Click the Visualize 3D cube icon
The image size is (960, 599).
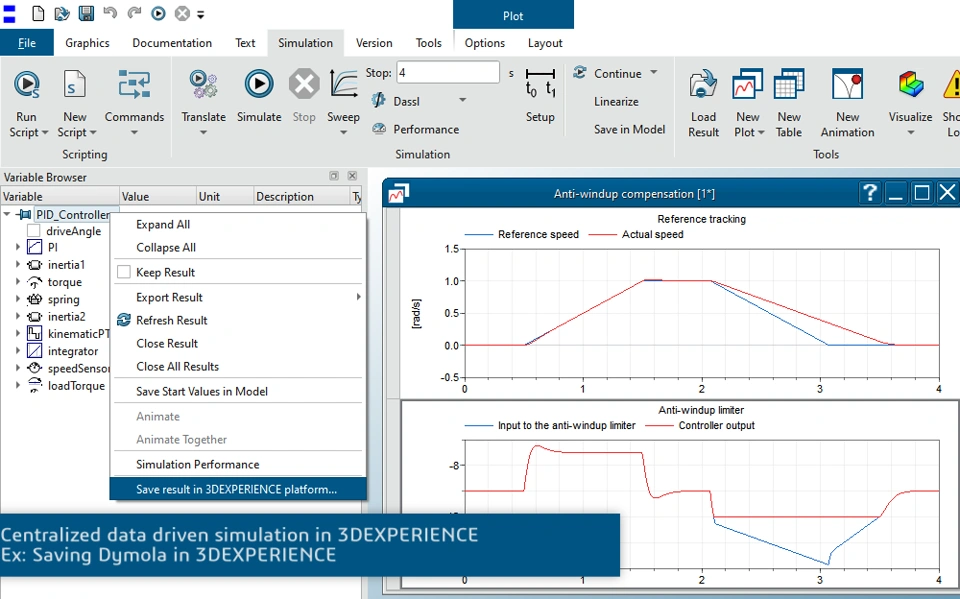click(910, 84)
